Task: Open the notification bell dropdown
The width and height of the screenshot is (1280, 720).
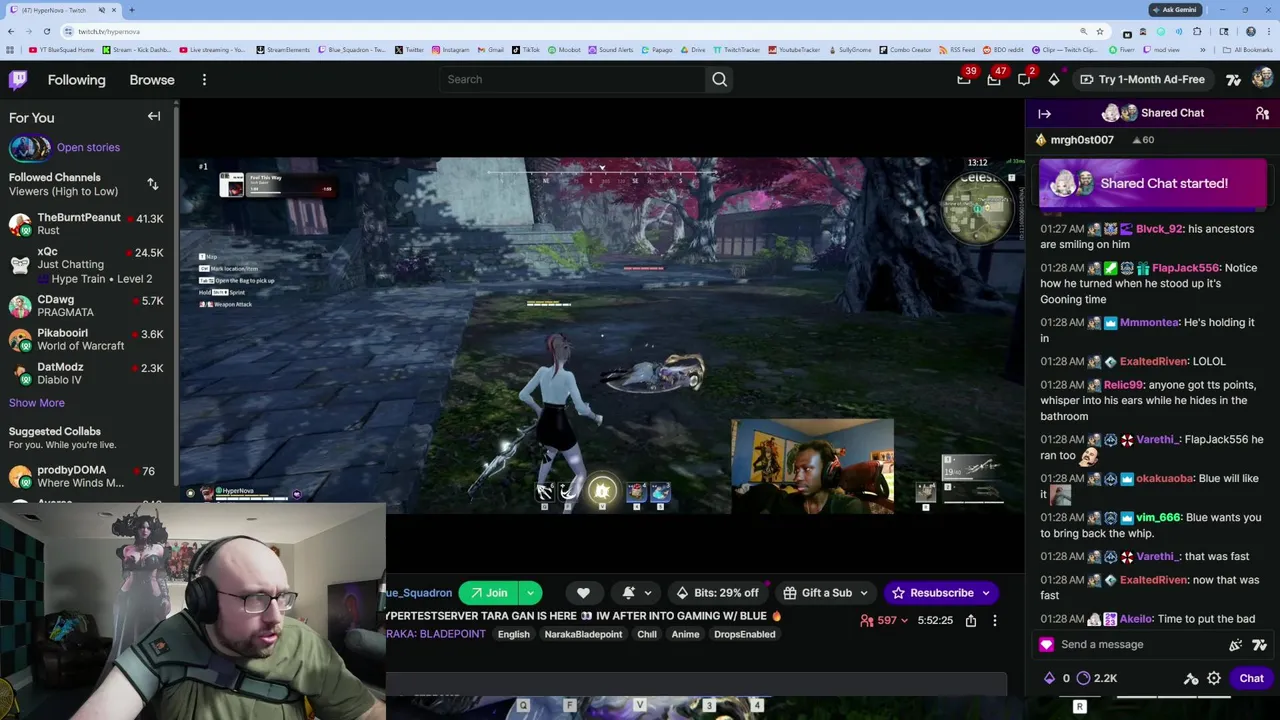Action: click(x=637, y=593)
